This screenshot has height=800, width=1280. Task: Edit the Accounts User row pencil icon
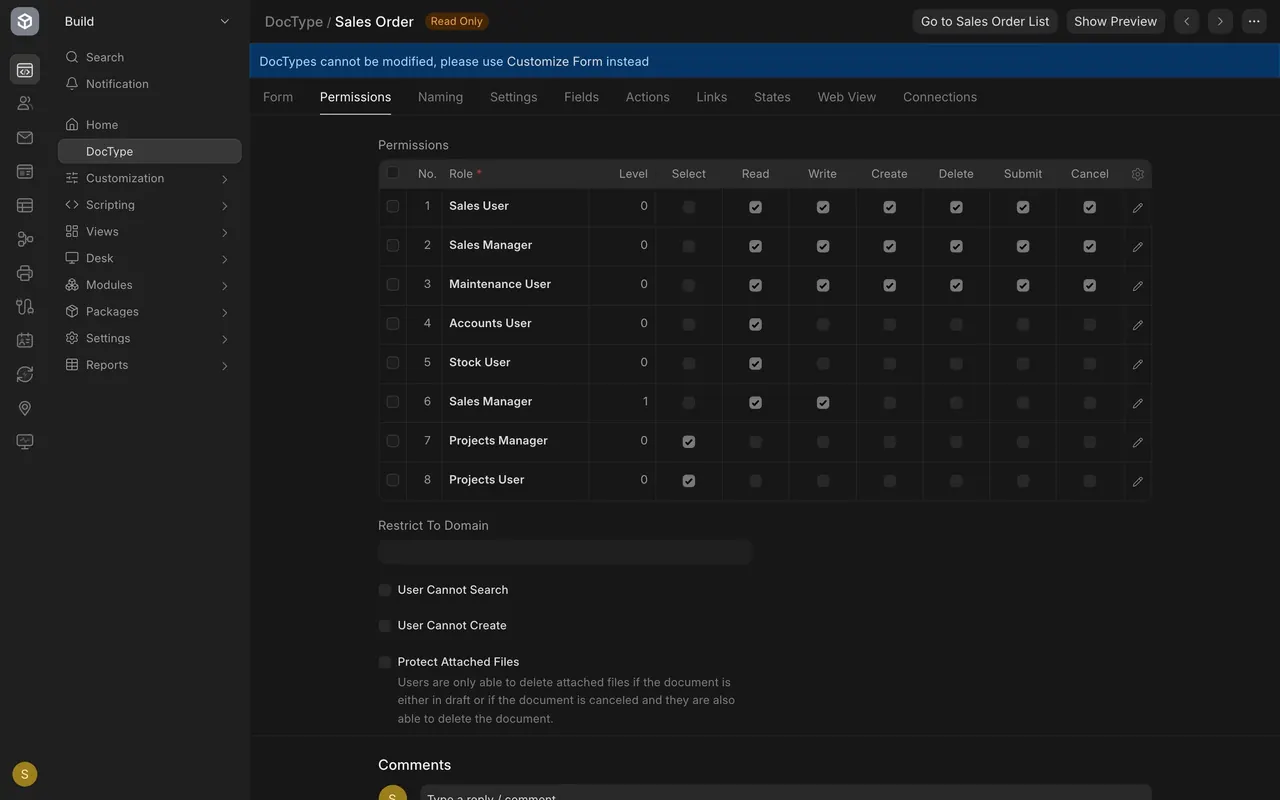point(1137,325)
